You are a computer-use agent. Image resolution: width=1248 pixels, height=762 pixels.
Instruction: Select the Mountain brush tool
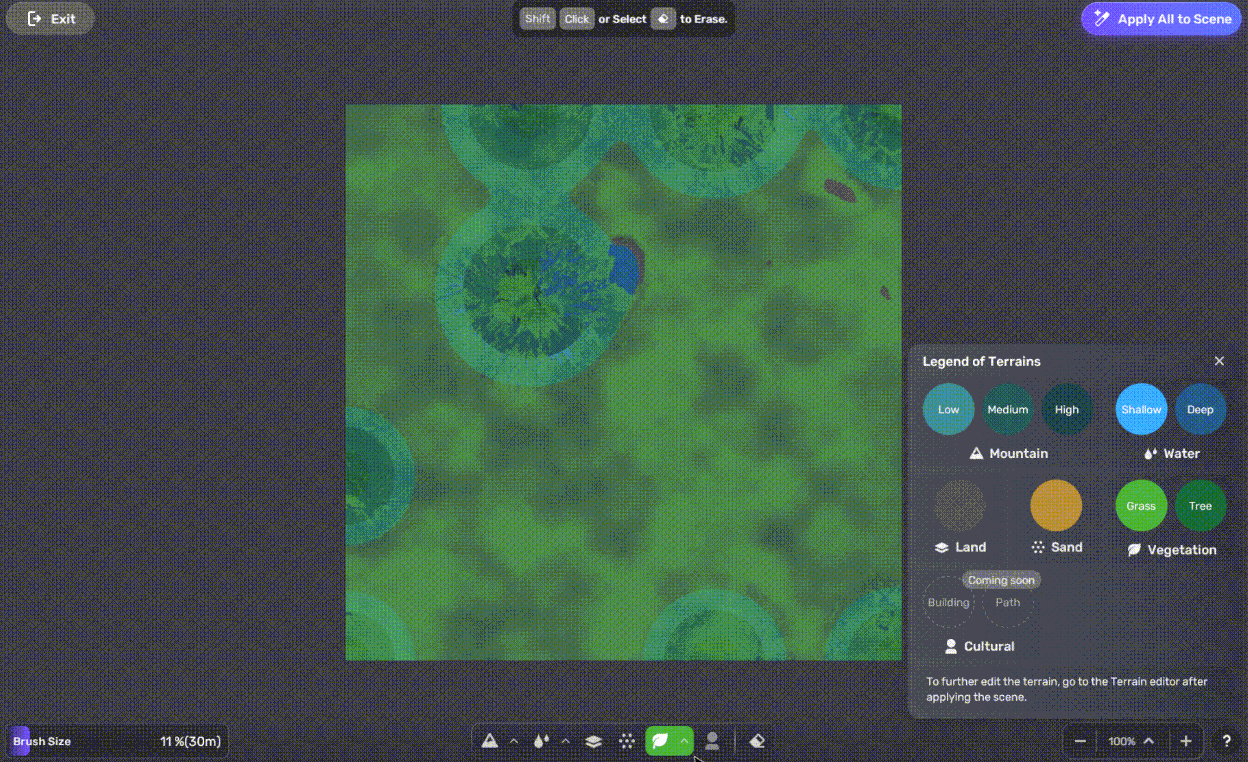point(489,741)
